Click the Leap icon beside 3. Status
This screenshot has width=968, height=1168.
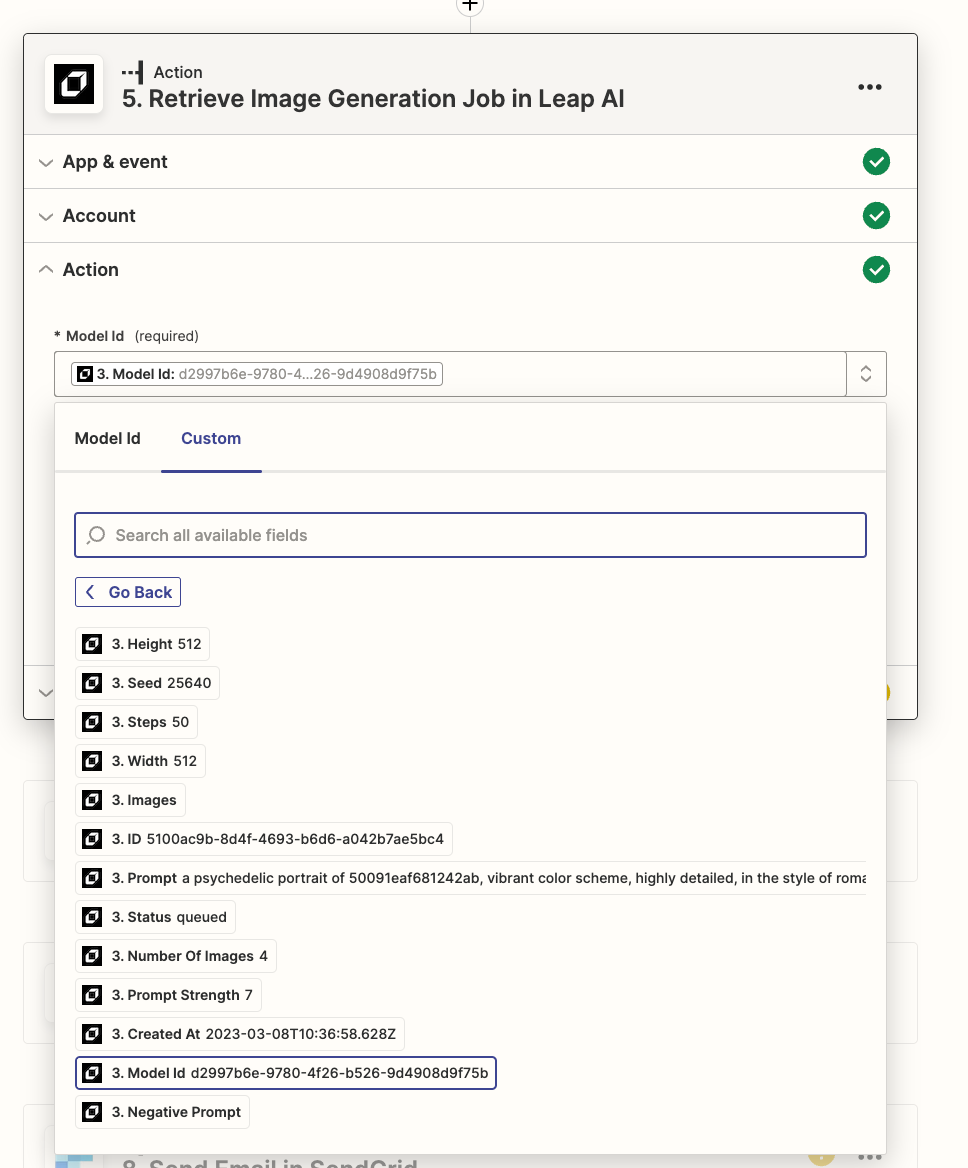click(x=92, y=917)
